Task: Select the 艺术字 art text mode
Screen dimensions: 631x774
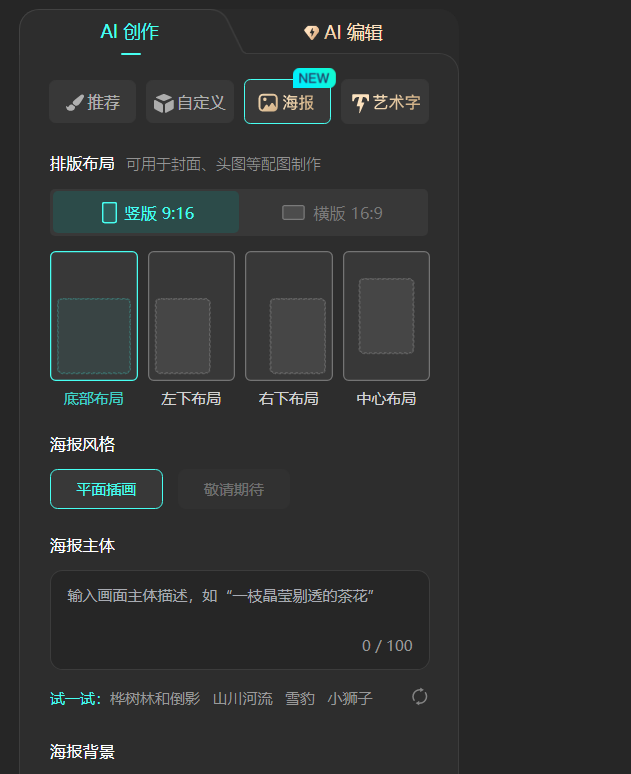Action: pos(385,102)
